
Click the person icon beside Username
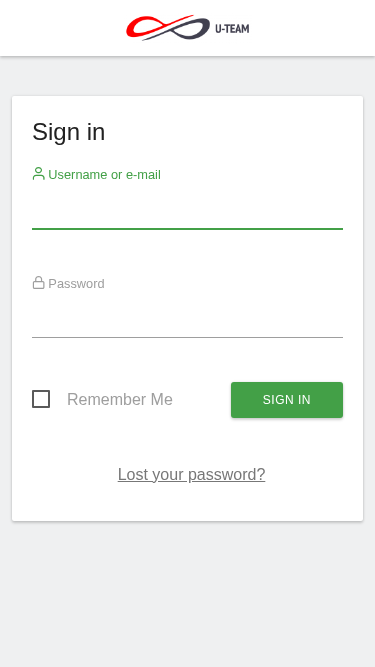39,174
